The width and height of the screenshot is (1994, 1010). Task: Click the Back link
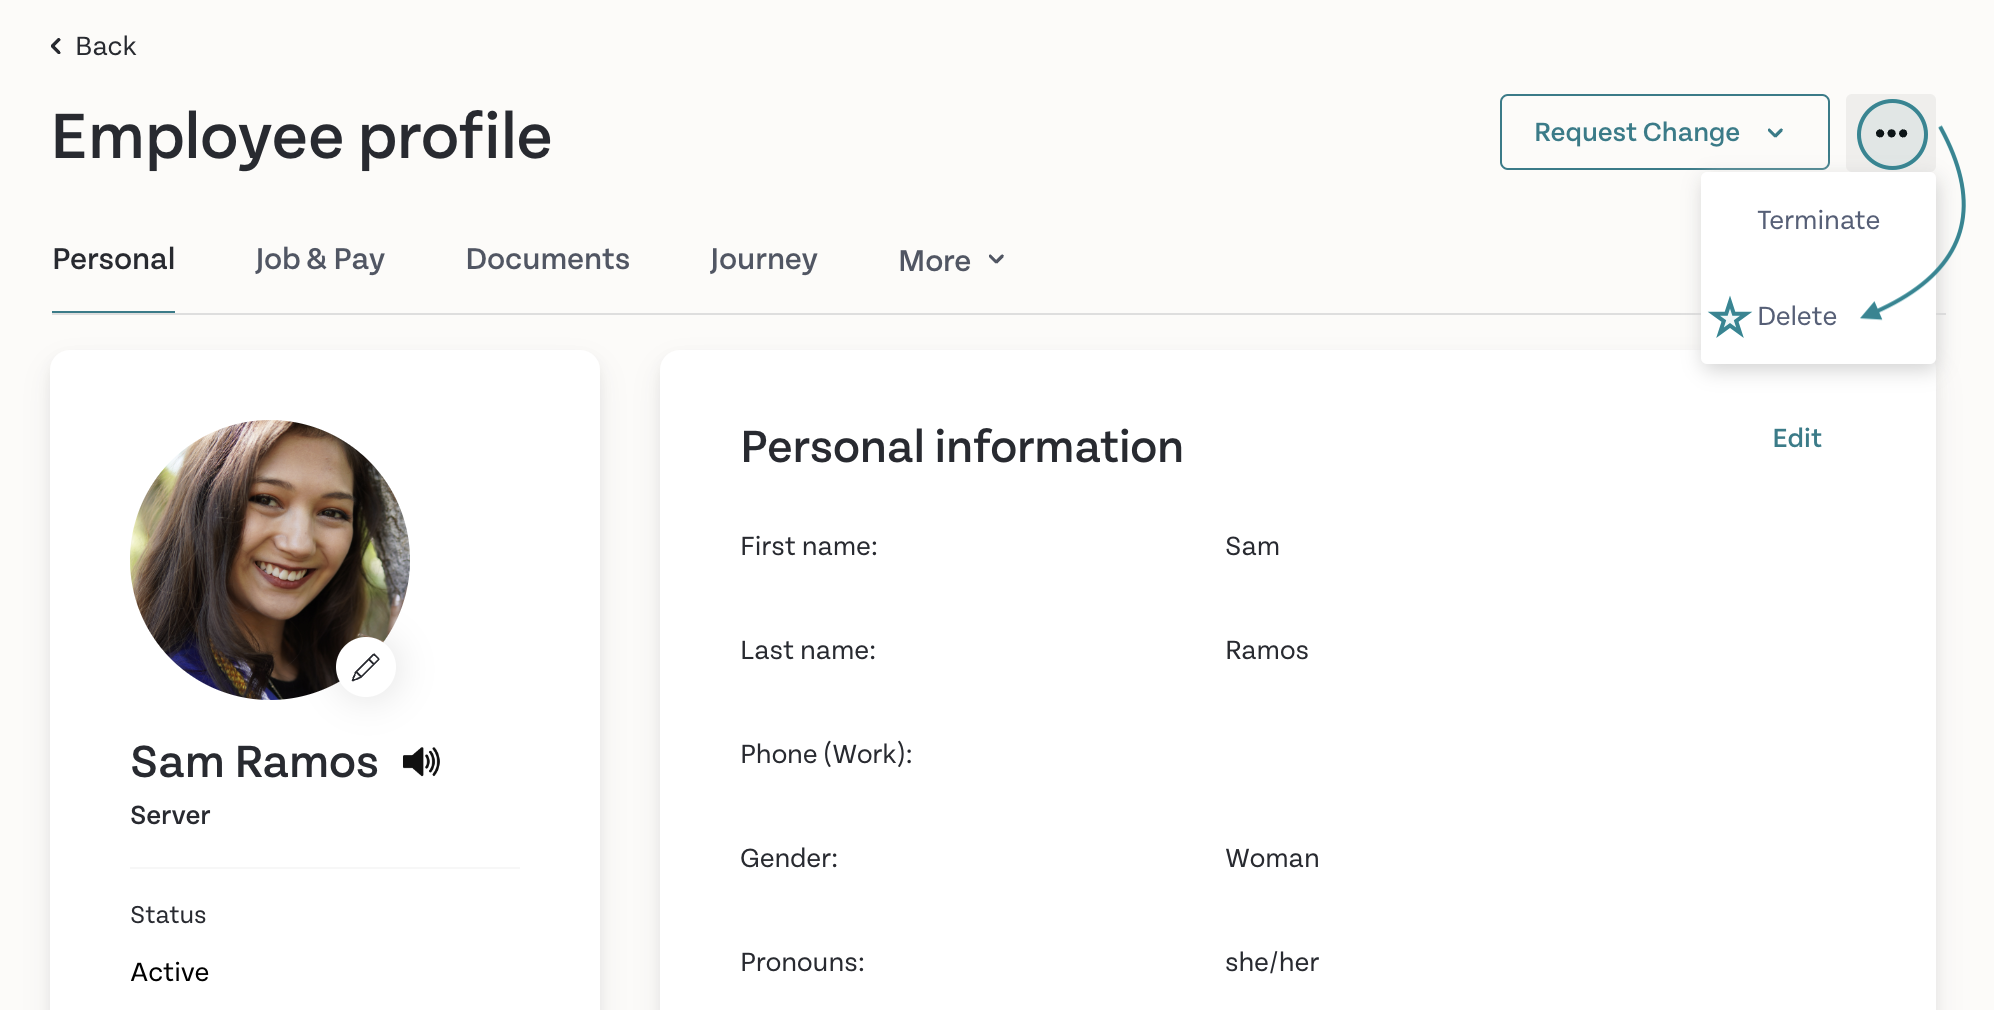(93, 46)
